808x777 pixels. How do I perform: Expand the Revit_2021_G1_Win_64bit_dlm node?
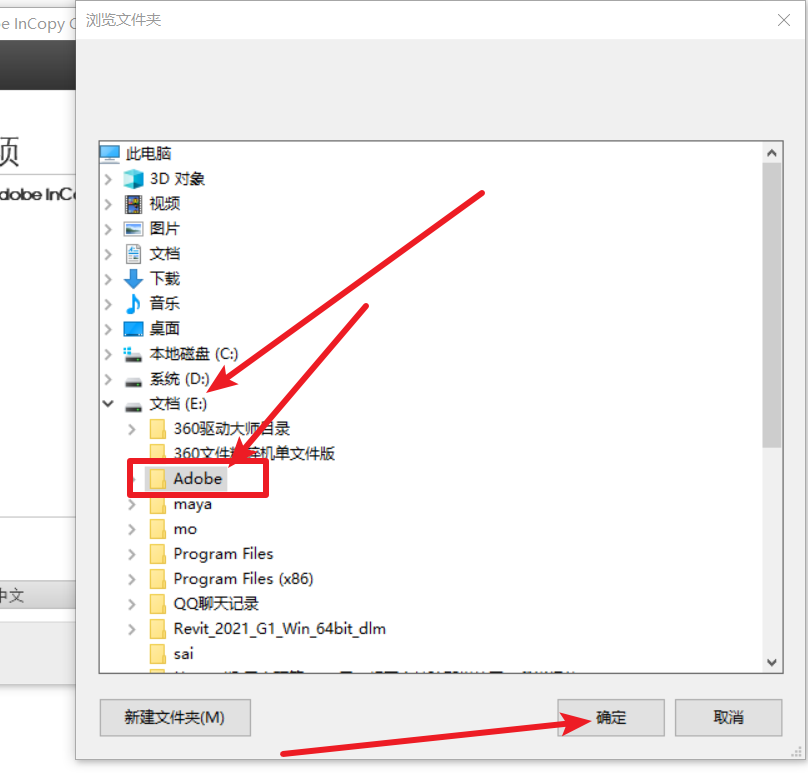pos(132,629)
